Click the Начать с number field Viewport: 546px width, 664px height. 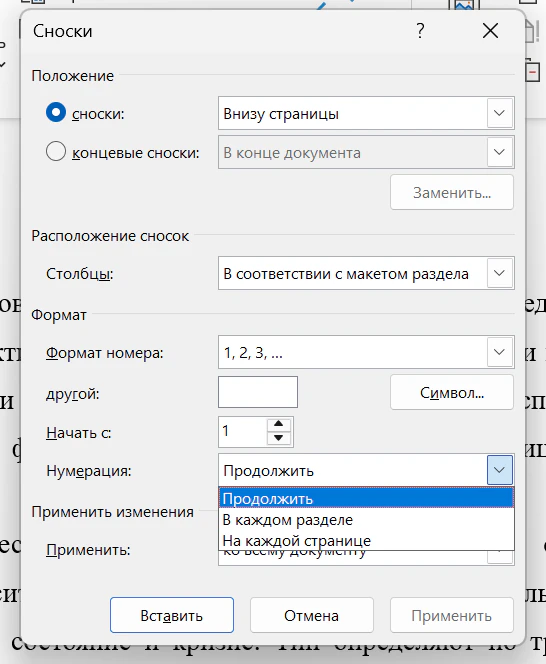[x=243, y=432]
